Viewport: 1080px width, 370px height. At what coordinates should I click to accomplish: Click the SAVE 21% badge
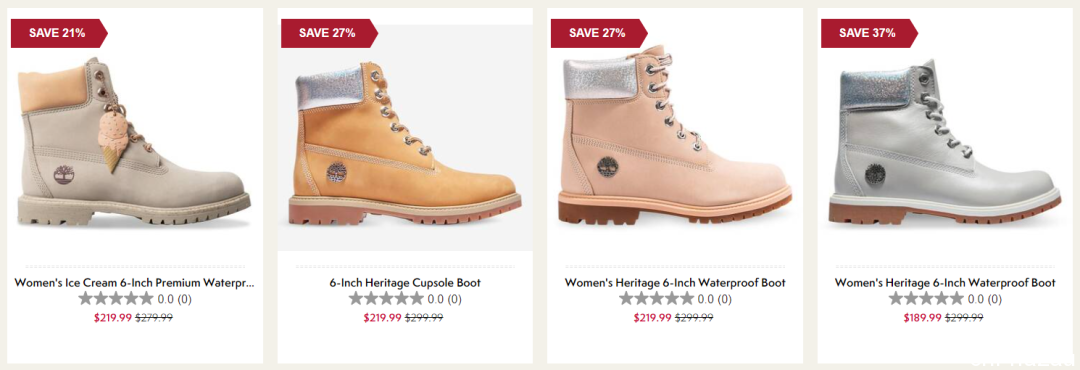pos(59,33)
